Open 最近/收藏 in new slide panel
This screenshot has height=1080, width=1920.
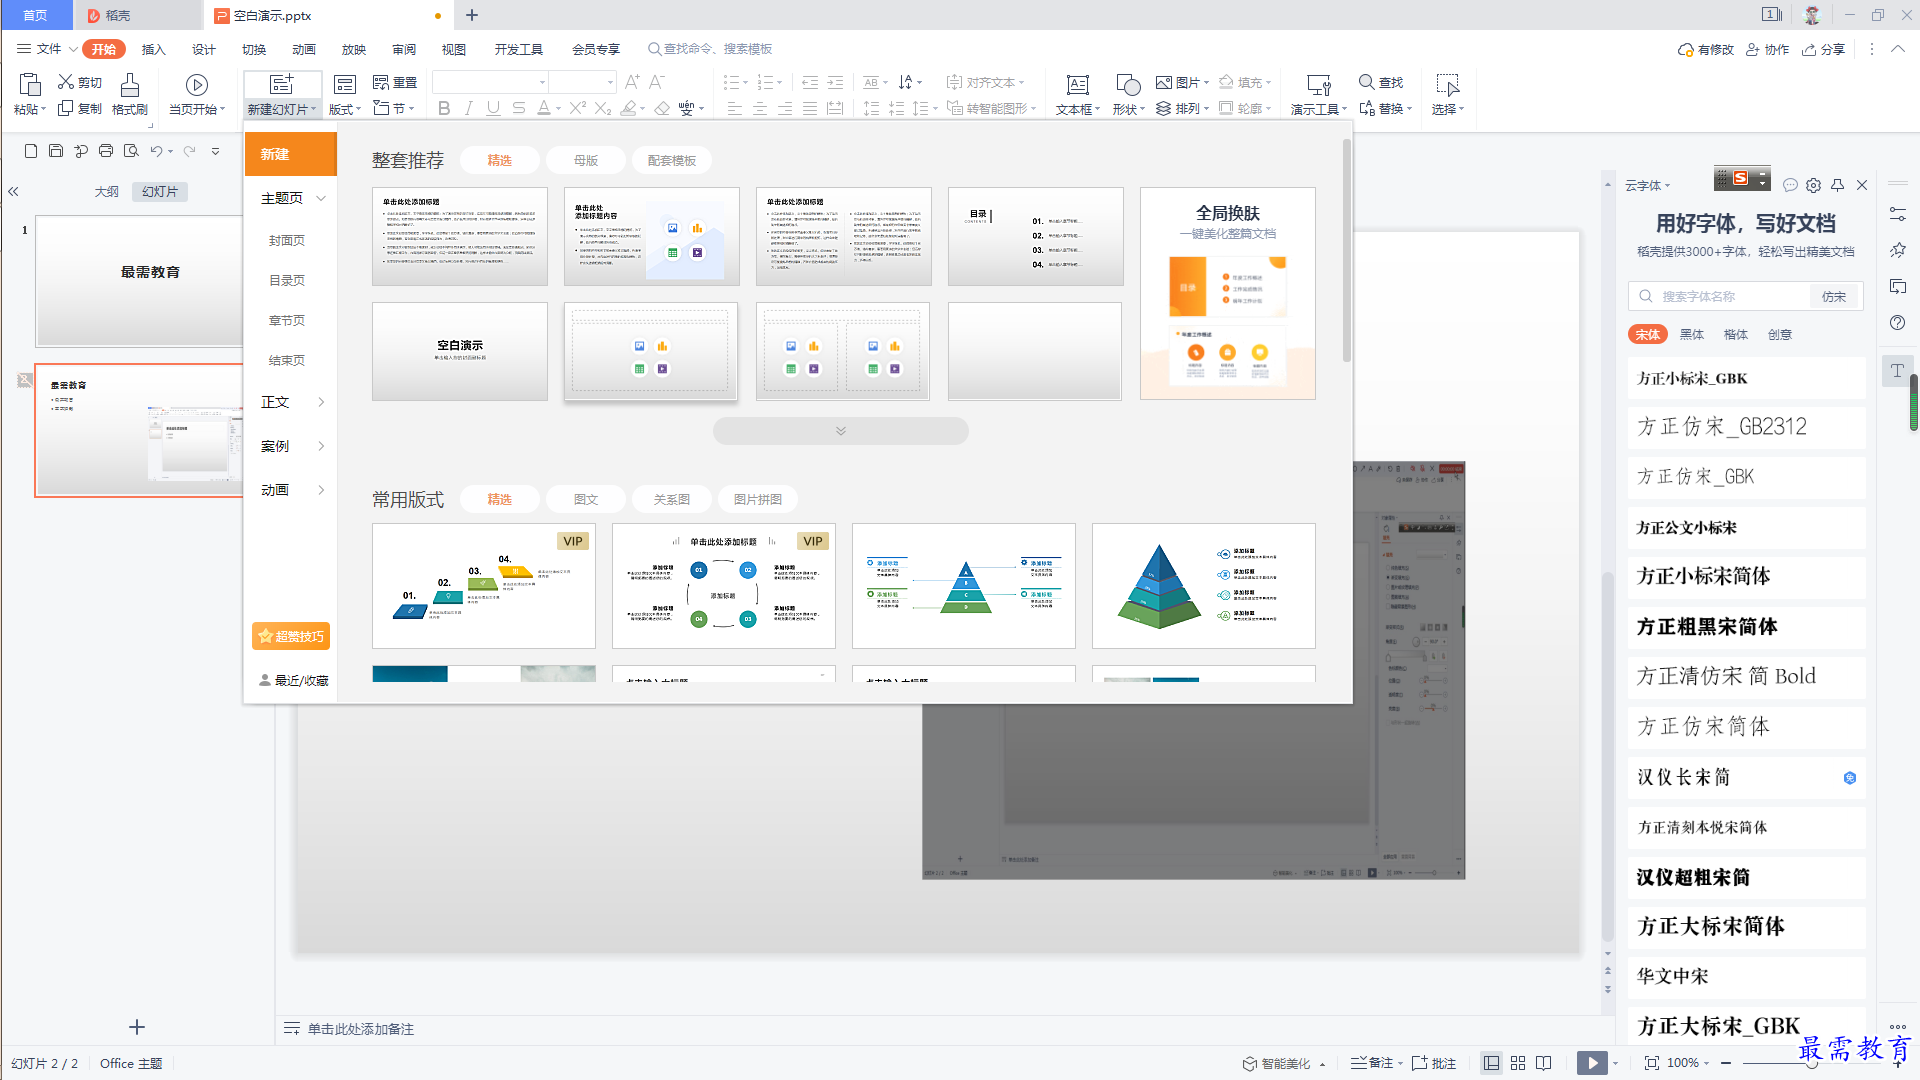click(x=294, y=680)
